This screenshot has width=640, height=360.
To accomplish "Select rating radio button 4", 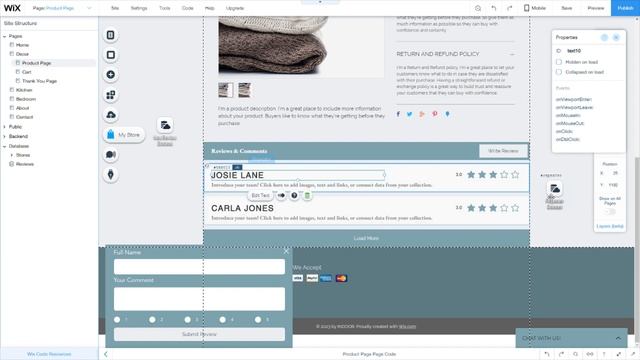I will pos(222,320).
